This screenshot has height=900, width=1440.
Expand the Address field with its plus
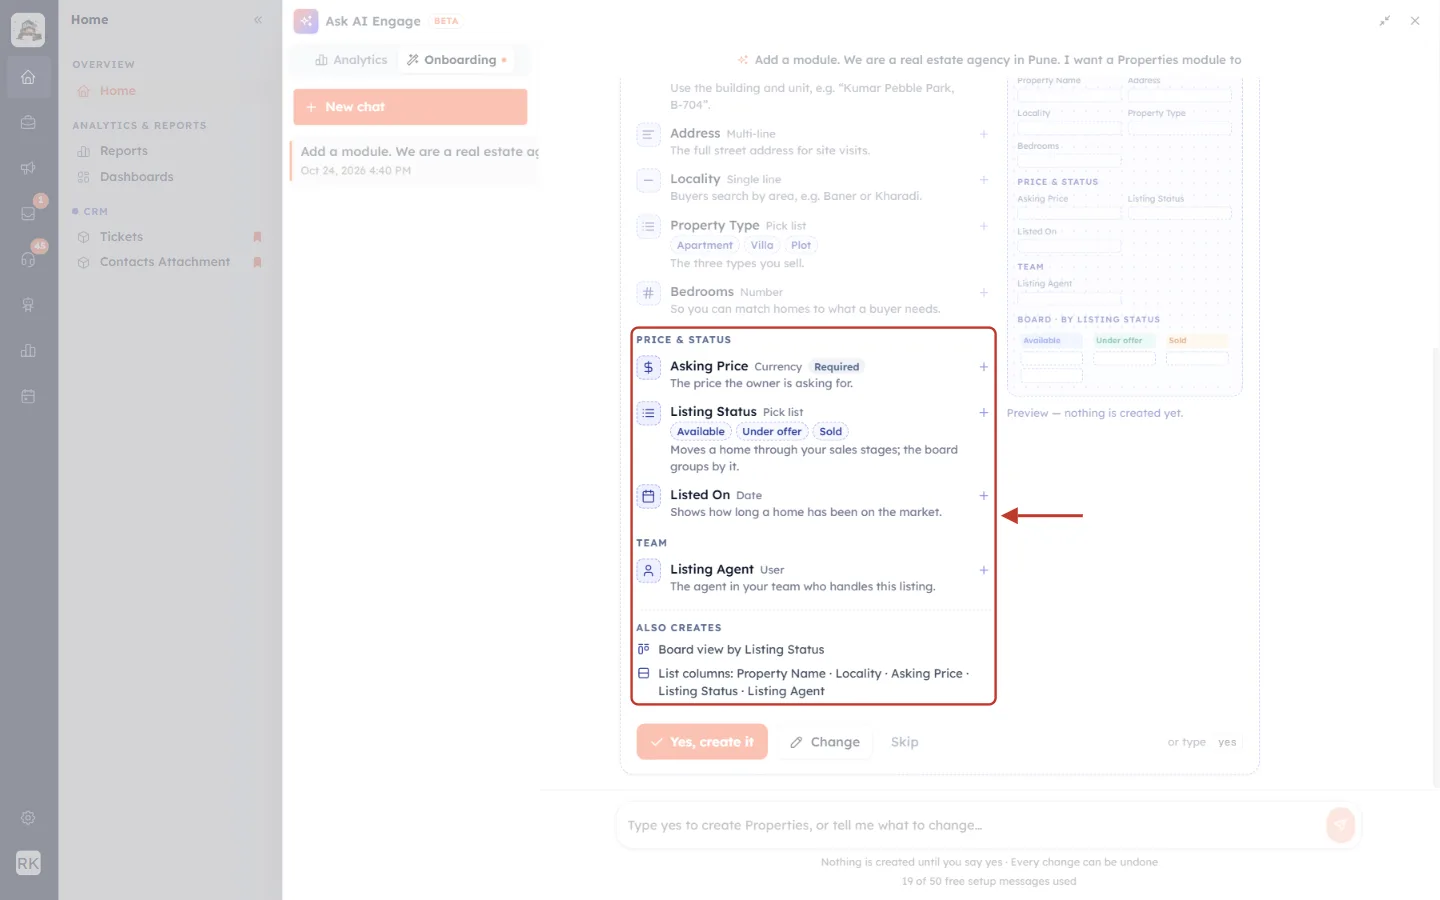pos(984,134)
